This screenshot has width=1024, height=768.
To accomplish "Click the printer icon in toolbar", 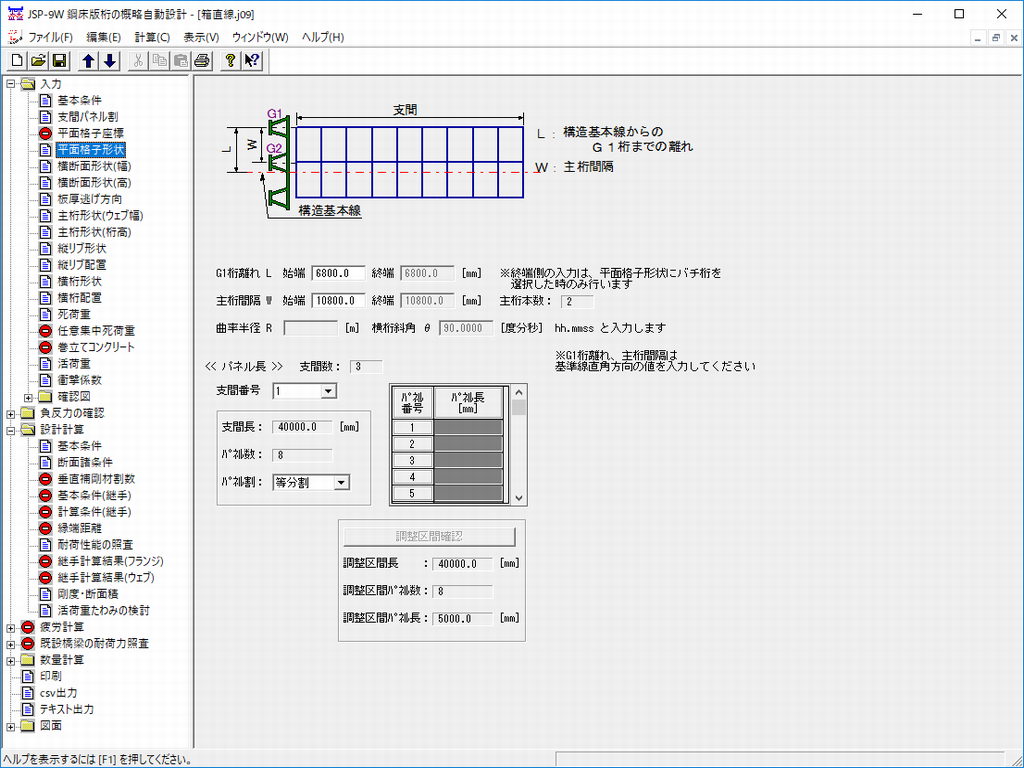I will coord(201,61).
